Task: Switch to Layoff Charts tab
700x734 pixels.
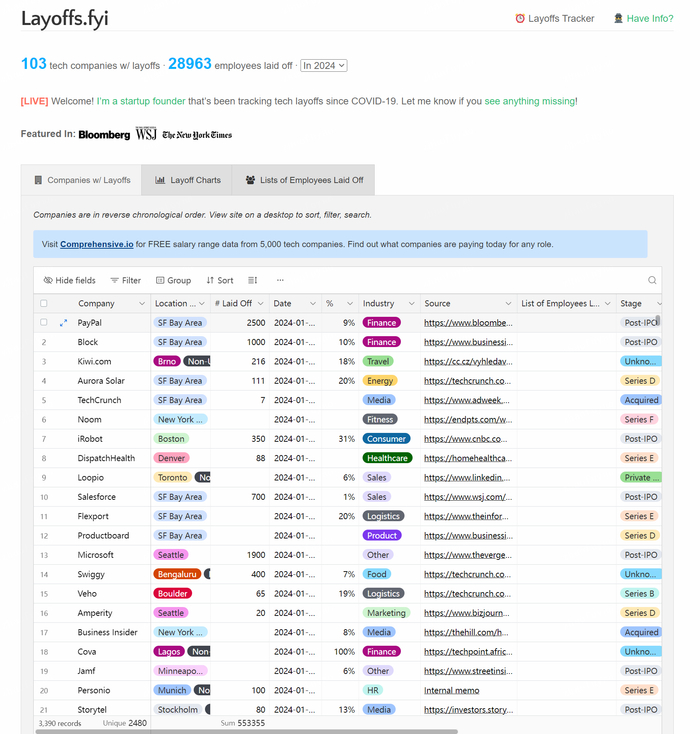Action: (x=187, y=180)
